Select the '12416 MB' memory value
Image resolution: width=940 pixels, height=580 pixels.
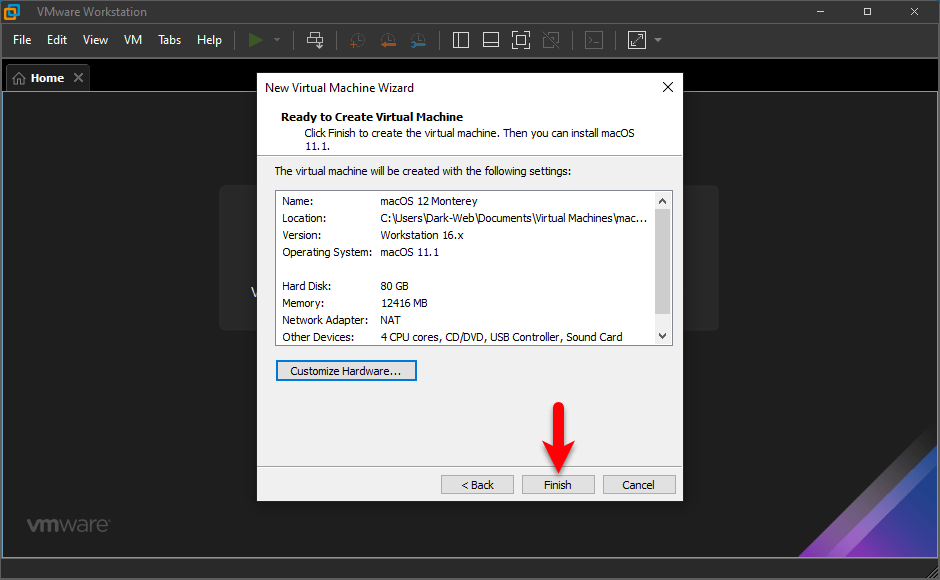point(404,303)
